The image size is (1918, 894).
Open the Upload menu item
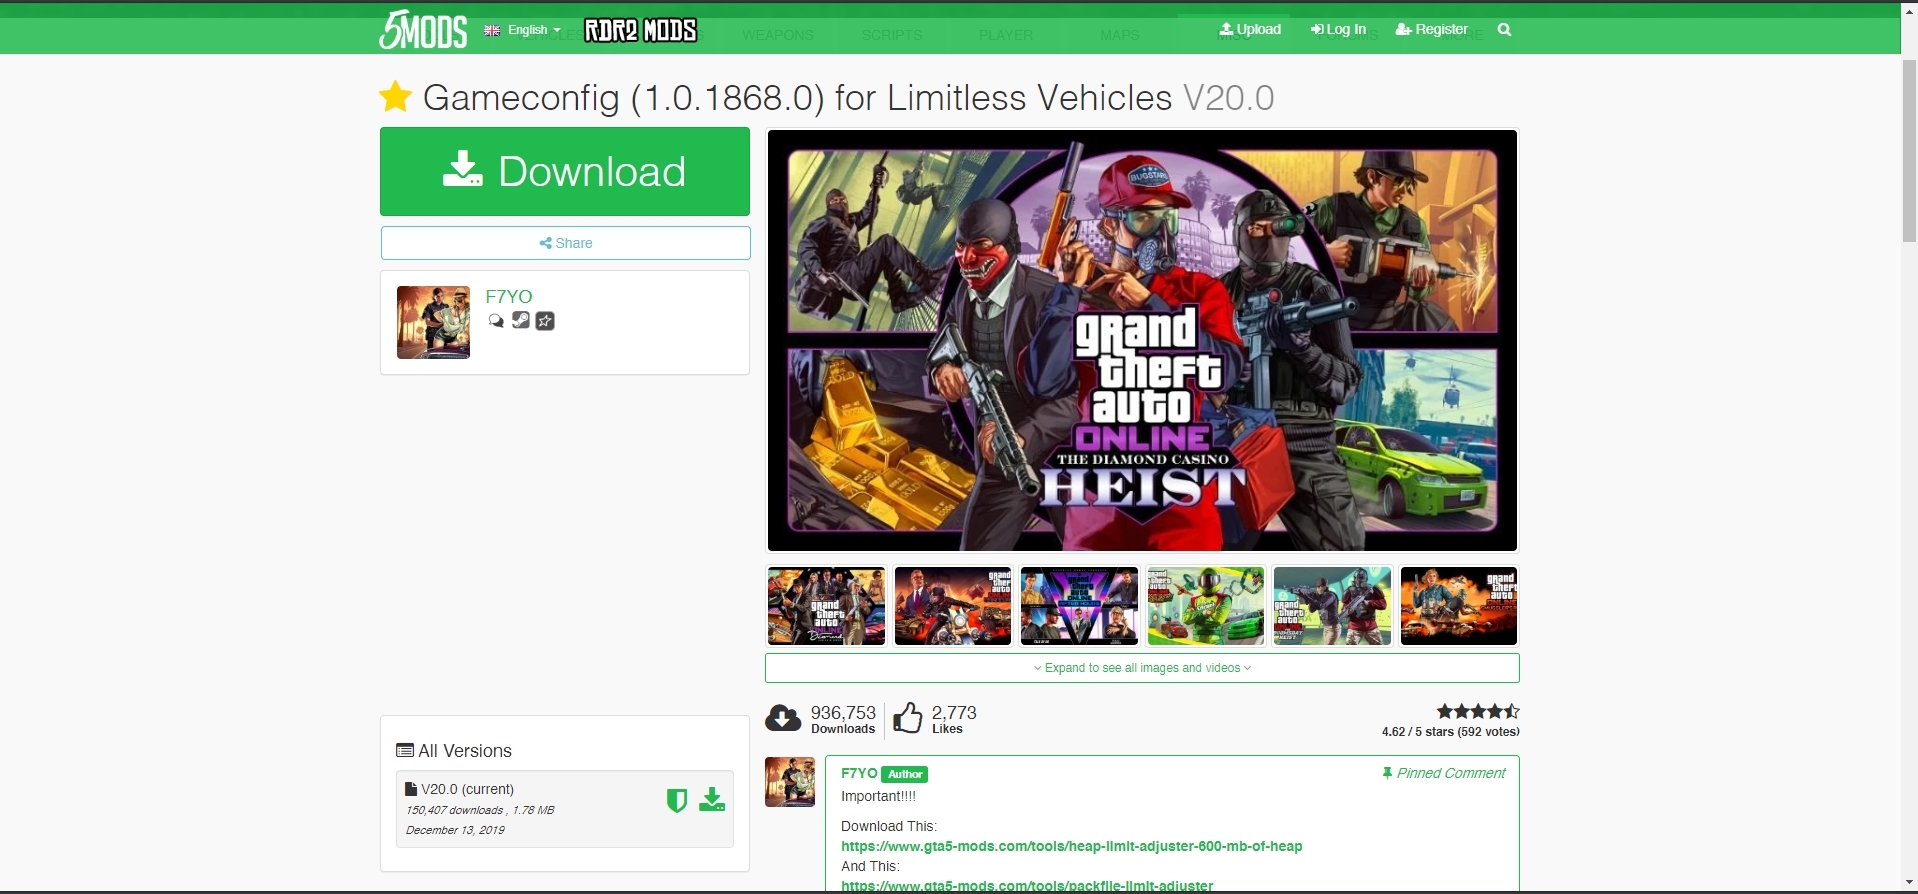coord(1250,30)
